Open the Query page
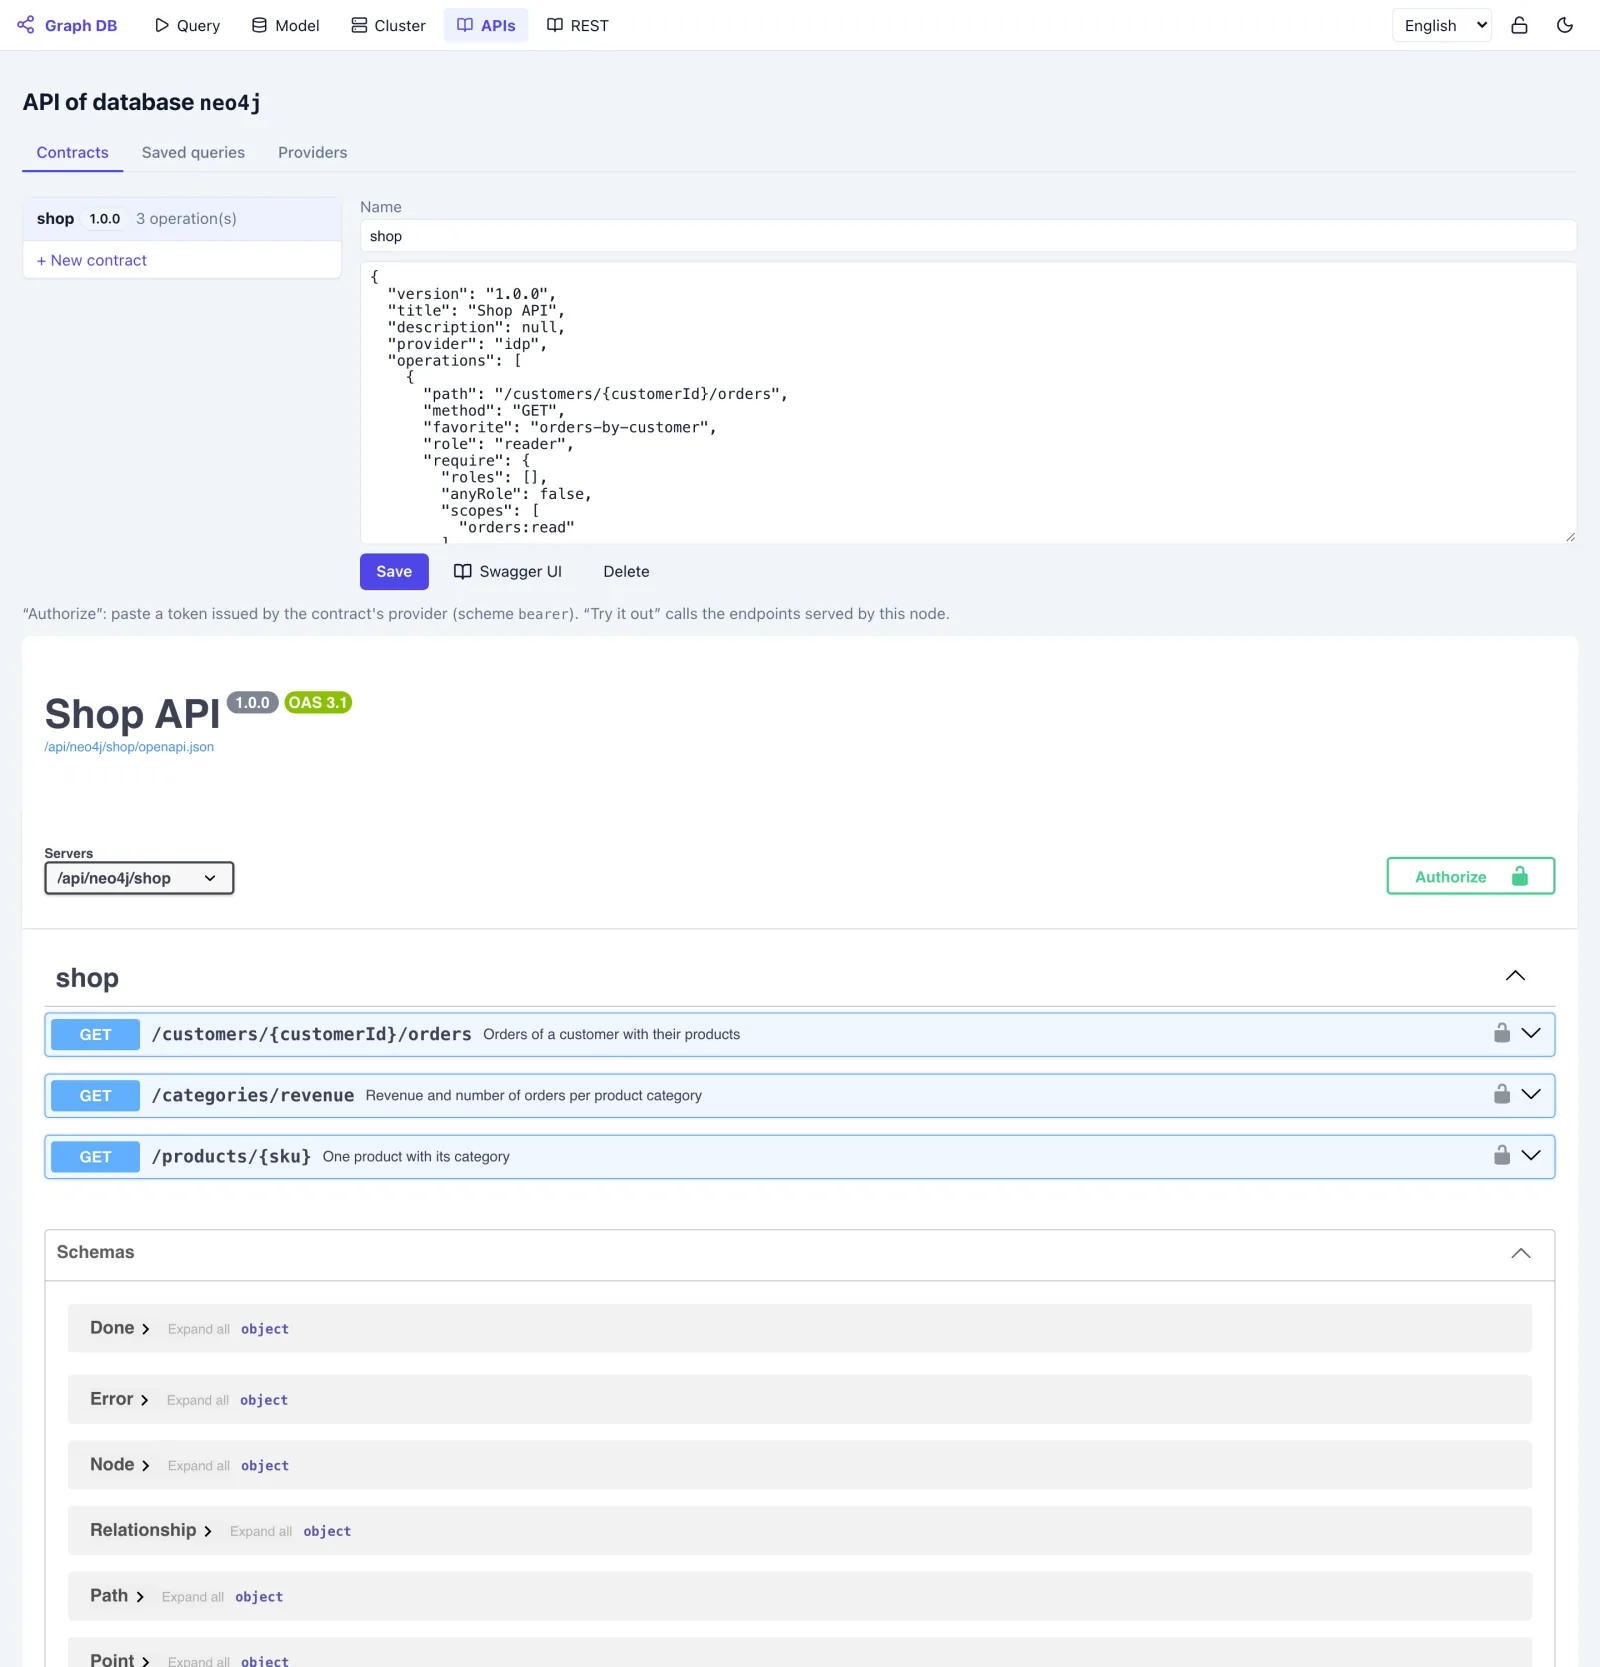This screenshot has height=1667, width=1600. (x=187, y=25)
